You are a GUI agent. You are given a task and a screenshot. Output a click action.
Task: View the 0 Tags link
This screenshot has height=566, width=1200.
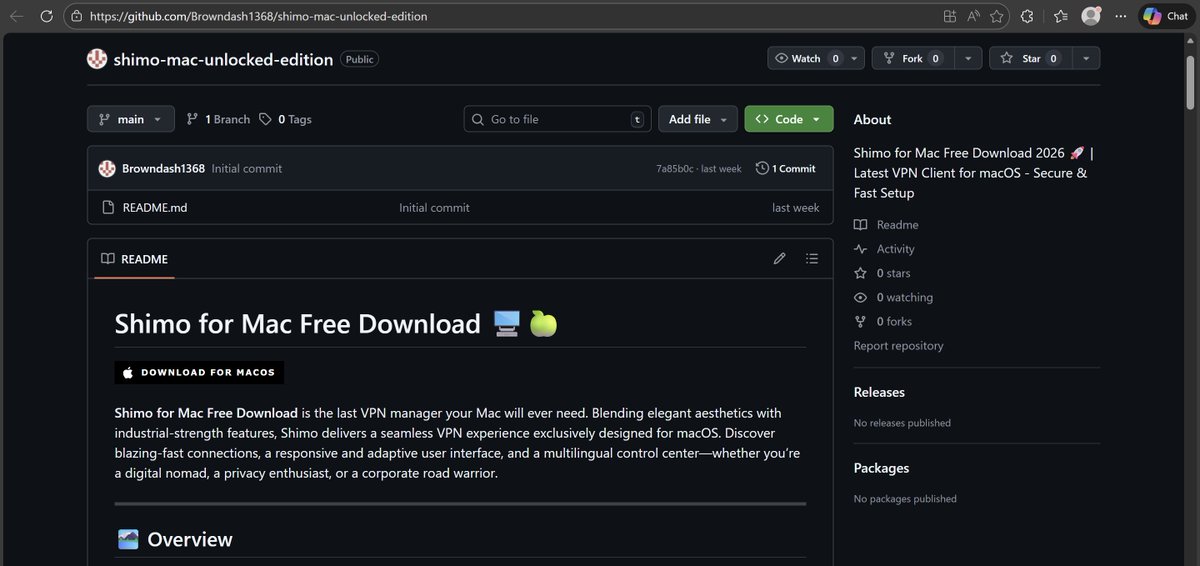click(x=285, y=119)
